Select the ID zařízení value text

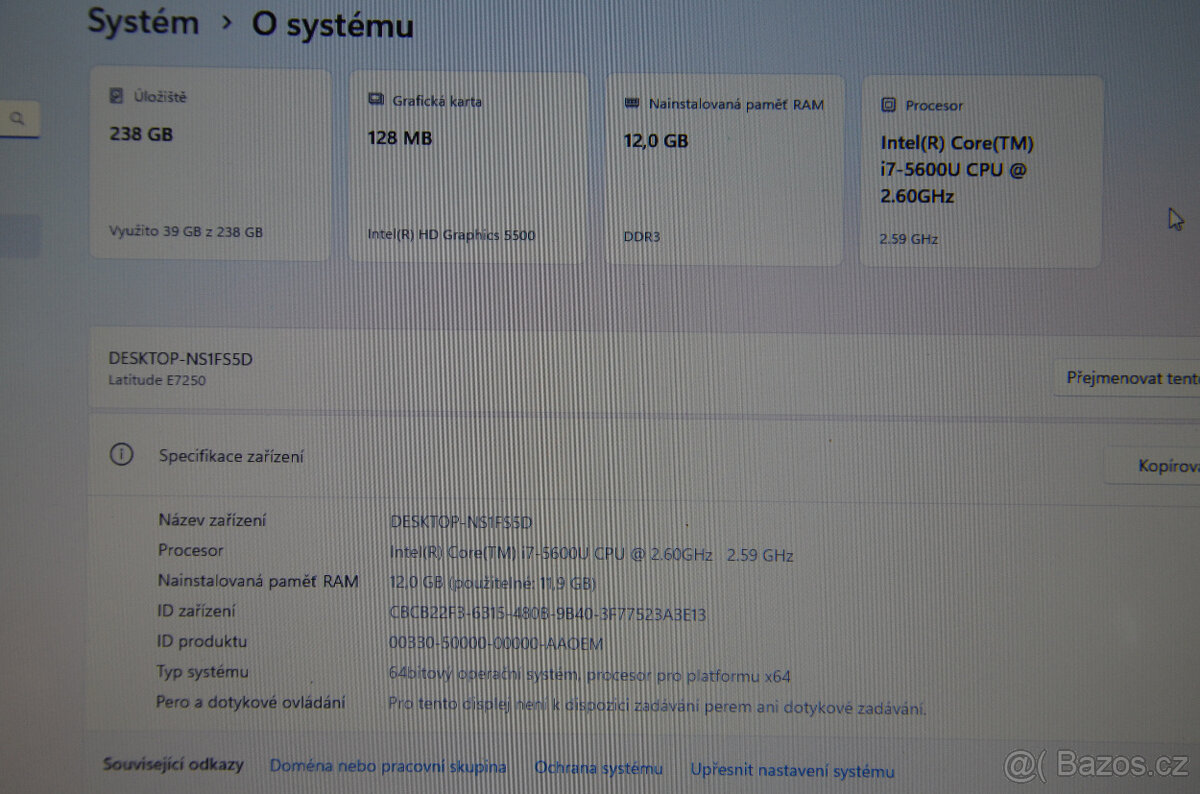click(x=548, y=613)
